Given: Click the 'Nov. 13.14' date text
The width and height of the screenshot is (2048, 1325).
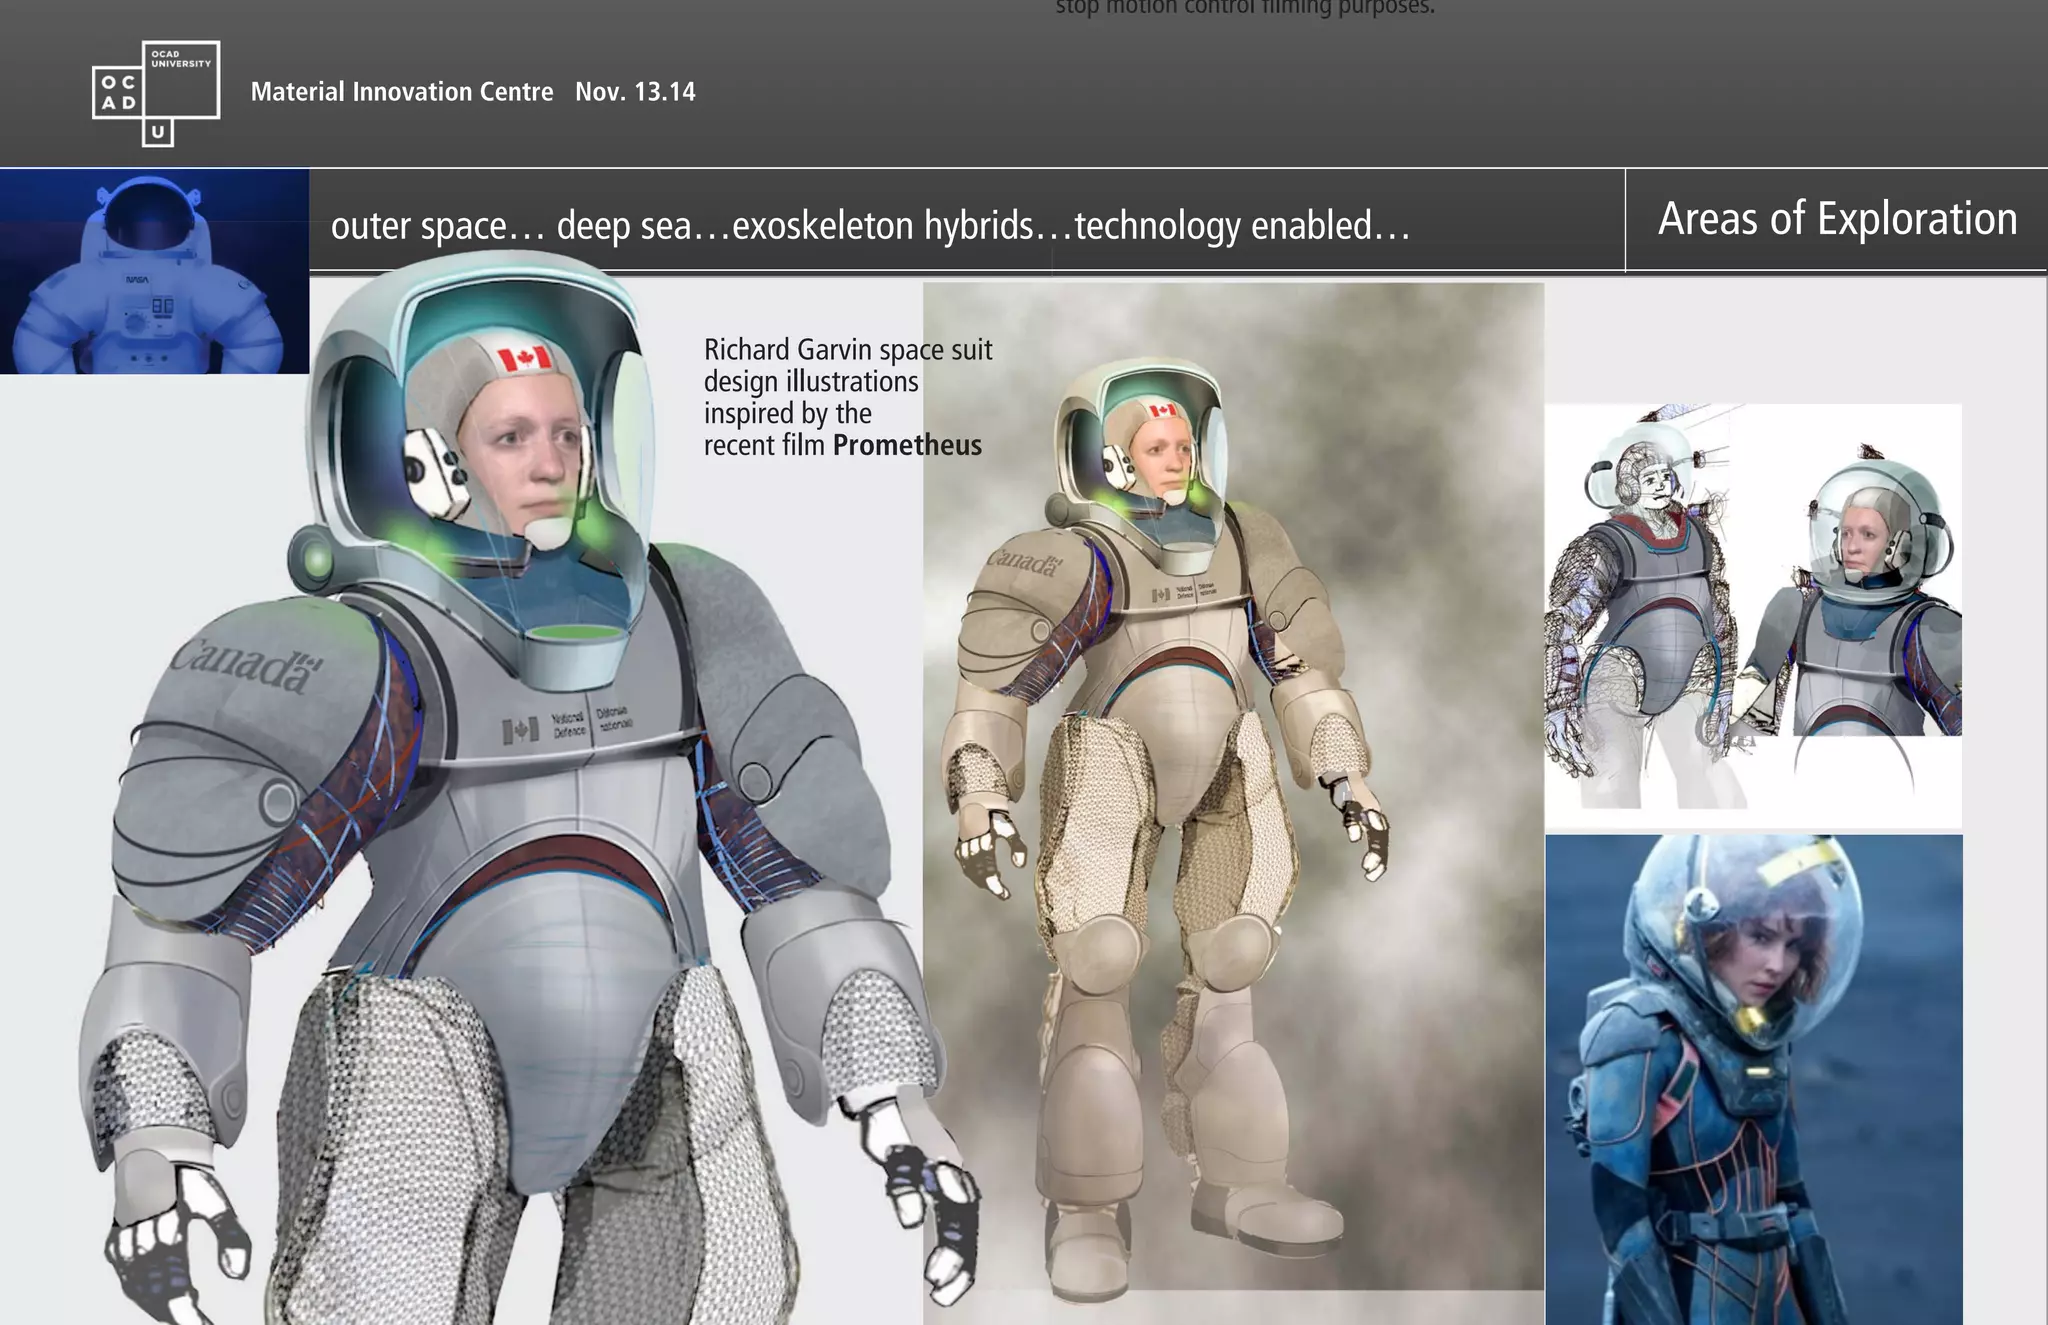Looking at the screenshot, I should click(x=635, y=92).
